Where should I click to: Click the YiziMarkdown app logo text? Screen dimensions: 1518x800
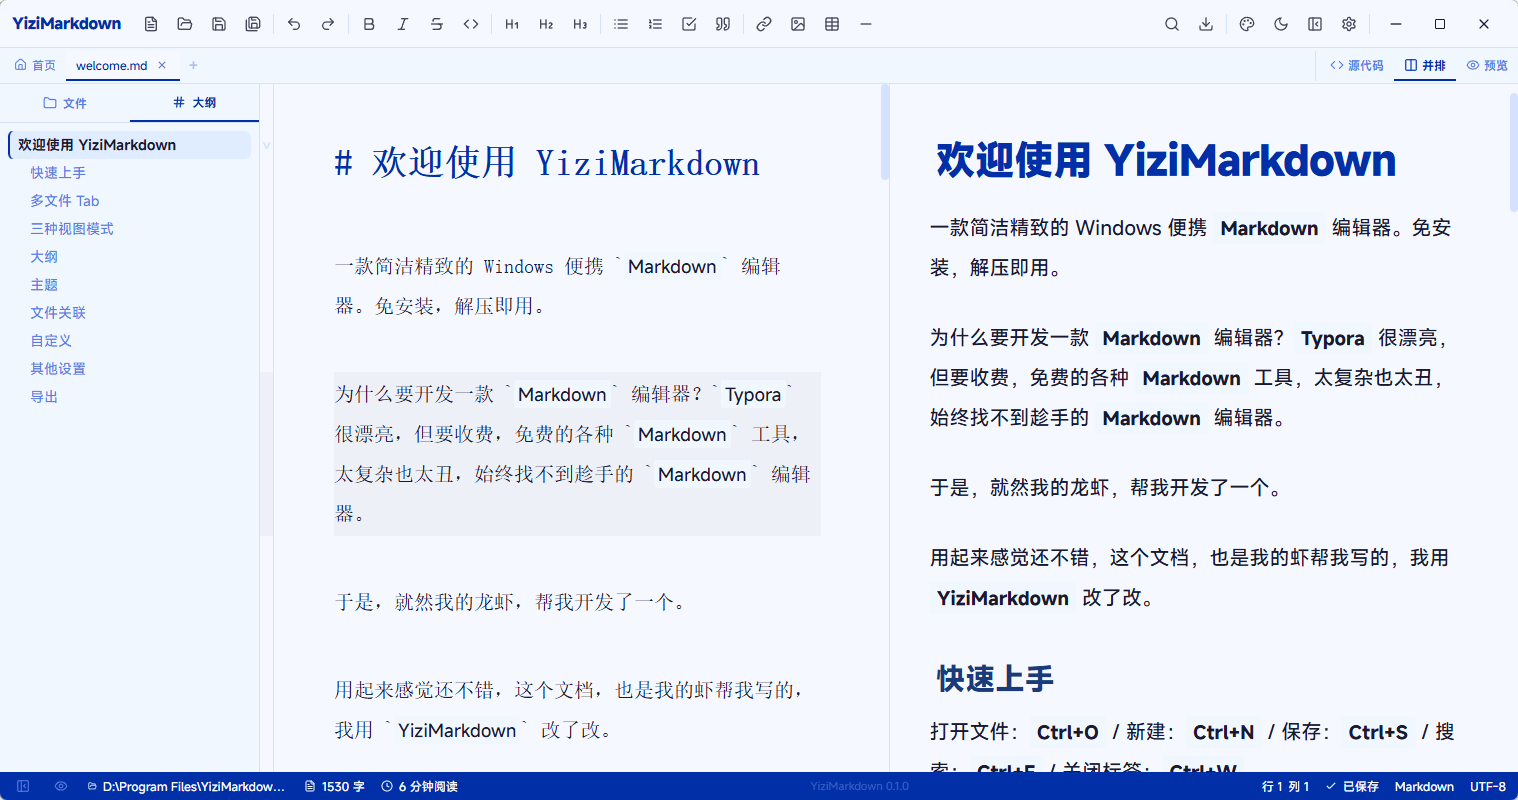click(67, 23)
